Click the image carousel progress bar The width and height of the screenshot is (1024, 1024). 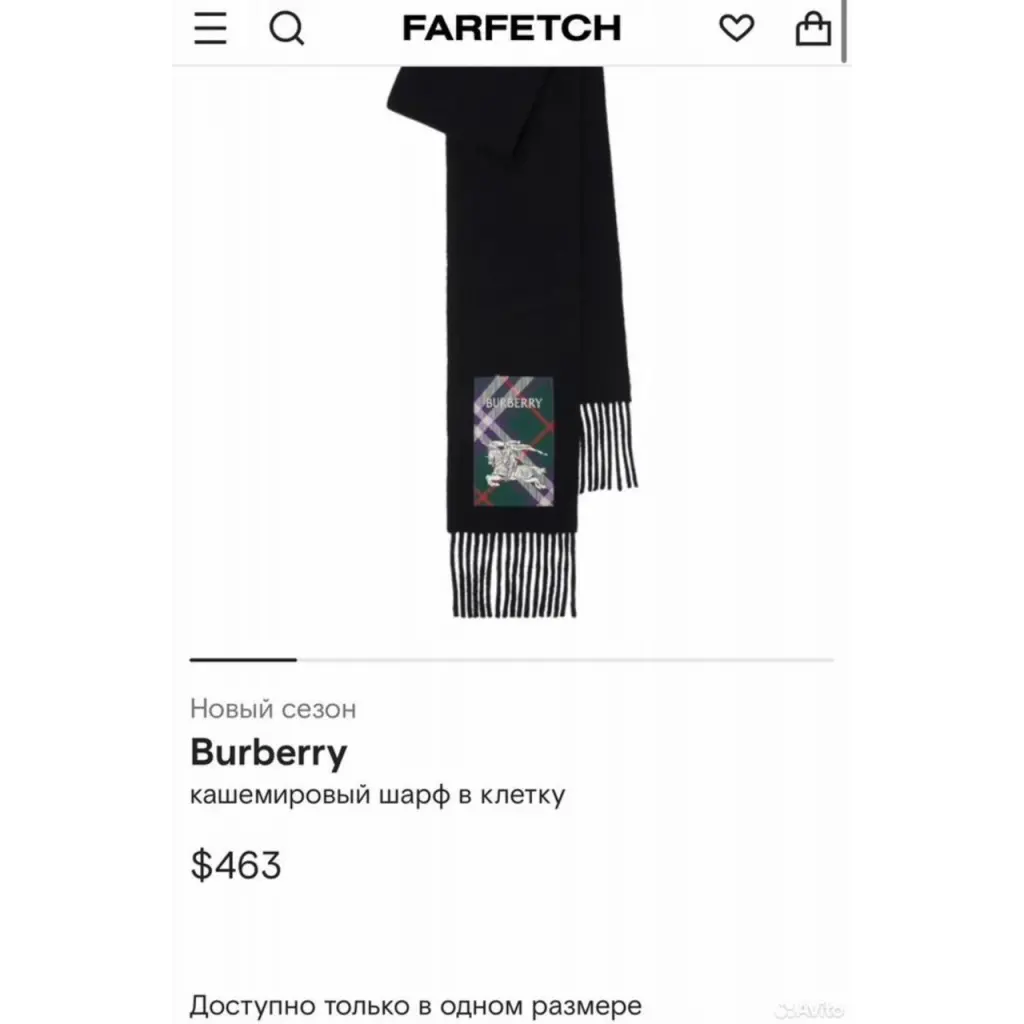(x=511, y=660)
